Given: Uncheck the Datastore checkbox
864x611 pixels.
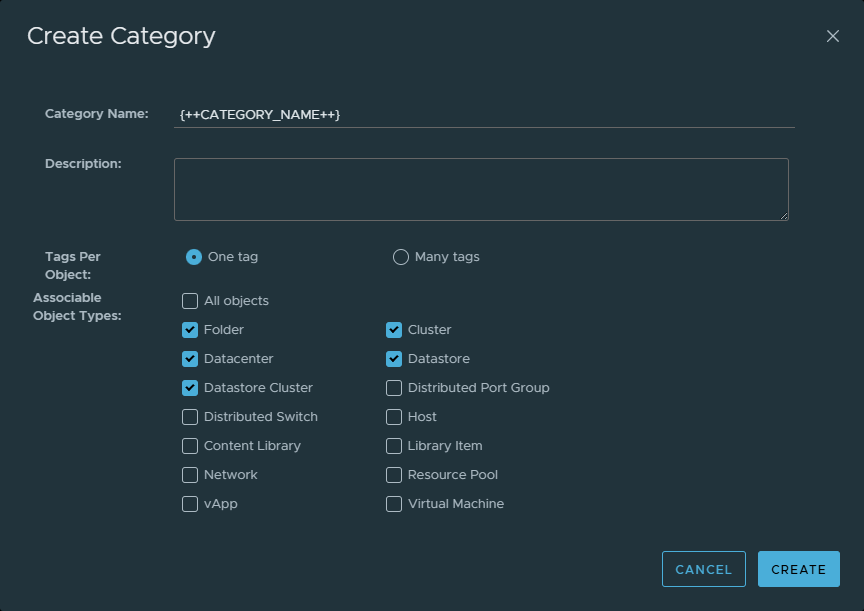Looking at the screenshot, I should coord(394,359).
